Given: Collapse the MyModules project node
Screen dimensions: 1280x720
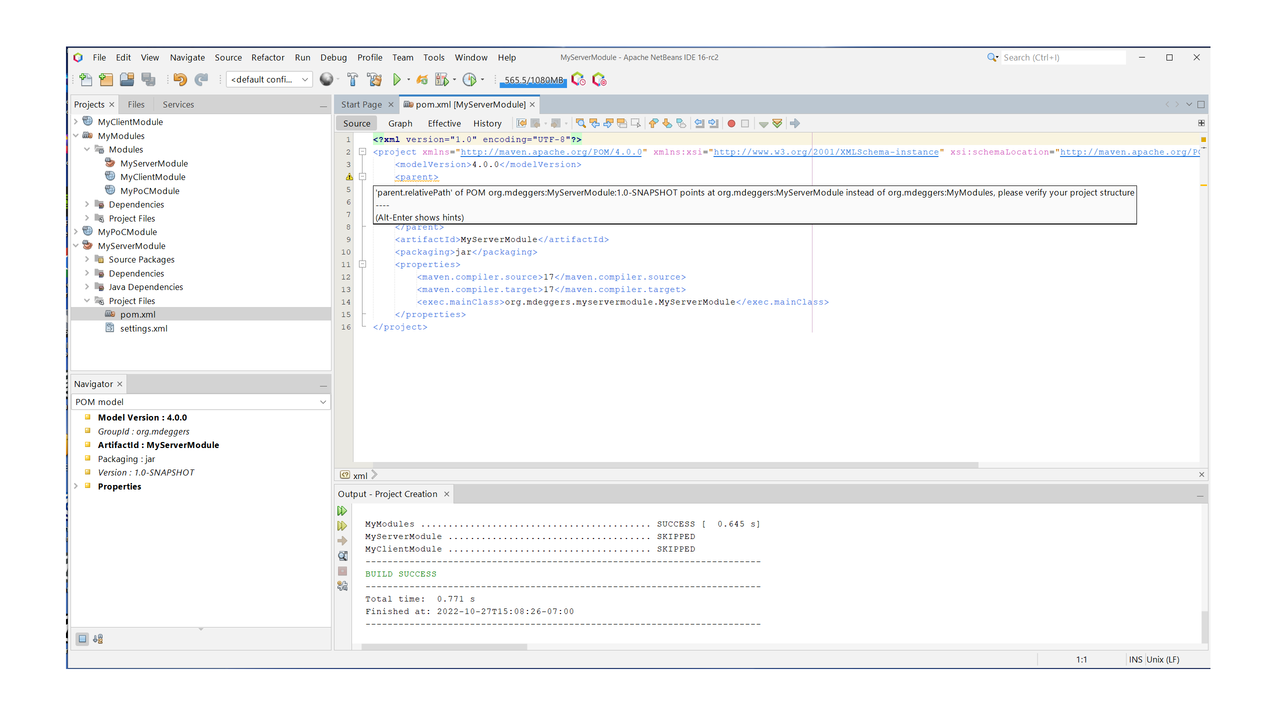Looking at the screenshot, I should tap(76, 136).
